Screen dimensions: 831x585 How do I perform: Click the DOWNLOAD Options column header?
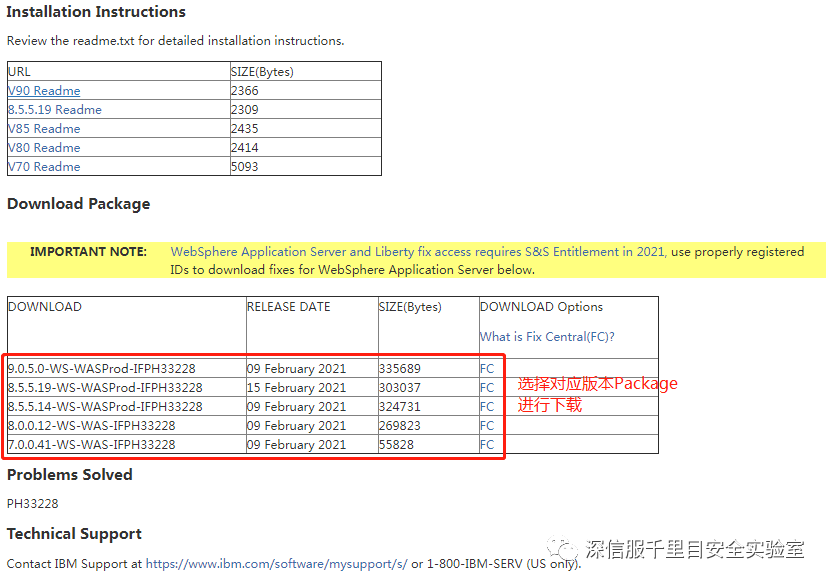point(541,307)
